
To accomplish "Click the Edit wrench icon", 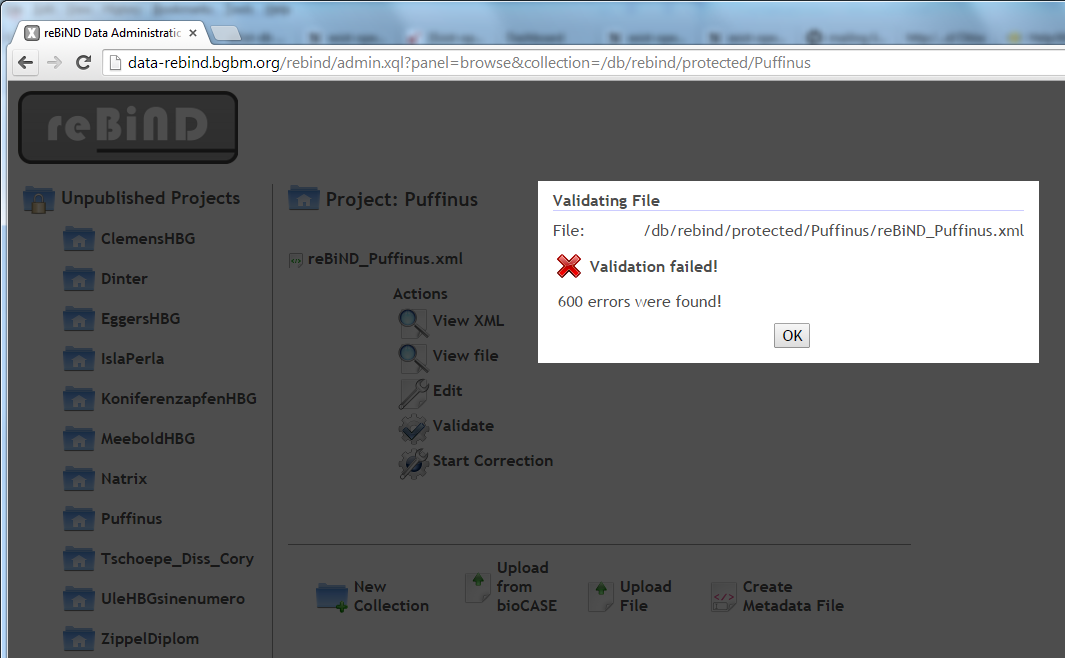I will pyautogui.click(x=412, y=391).
